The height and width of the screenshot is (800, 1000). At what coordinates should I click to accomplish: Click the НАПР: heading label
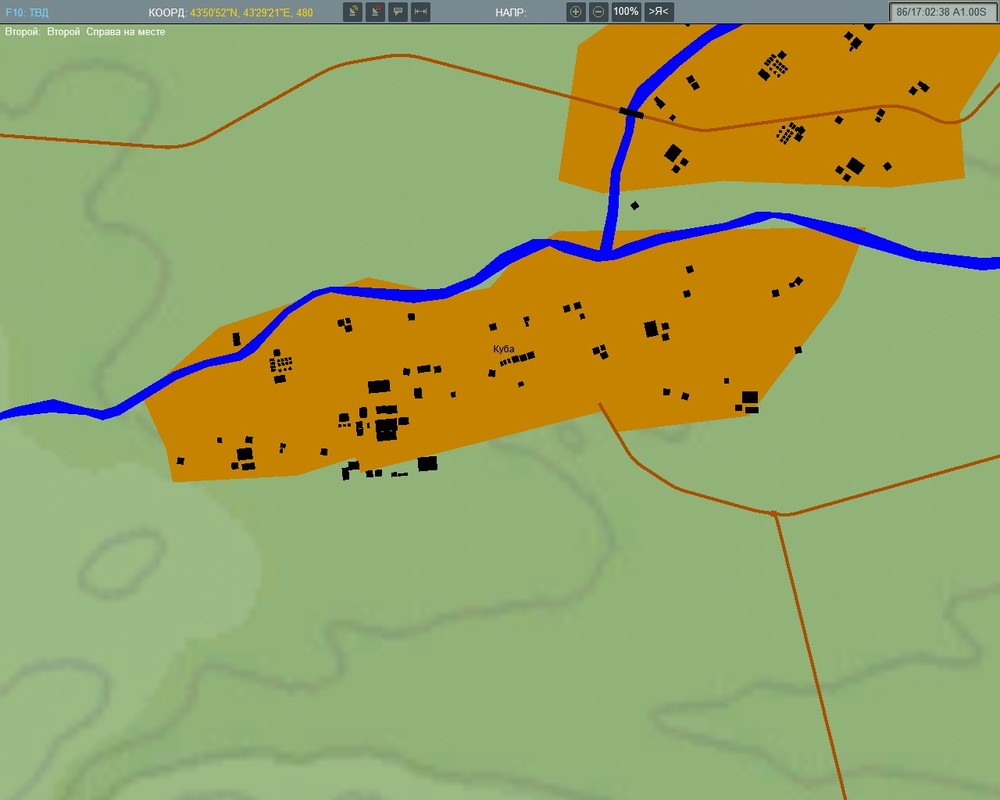coord(511,12)
